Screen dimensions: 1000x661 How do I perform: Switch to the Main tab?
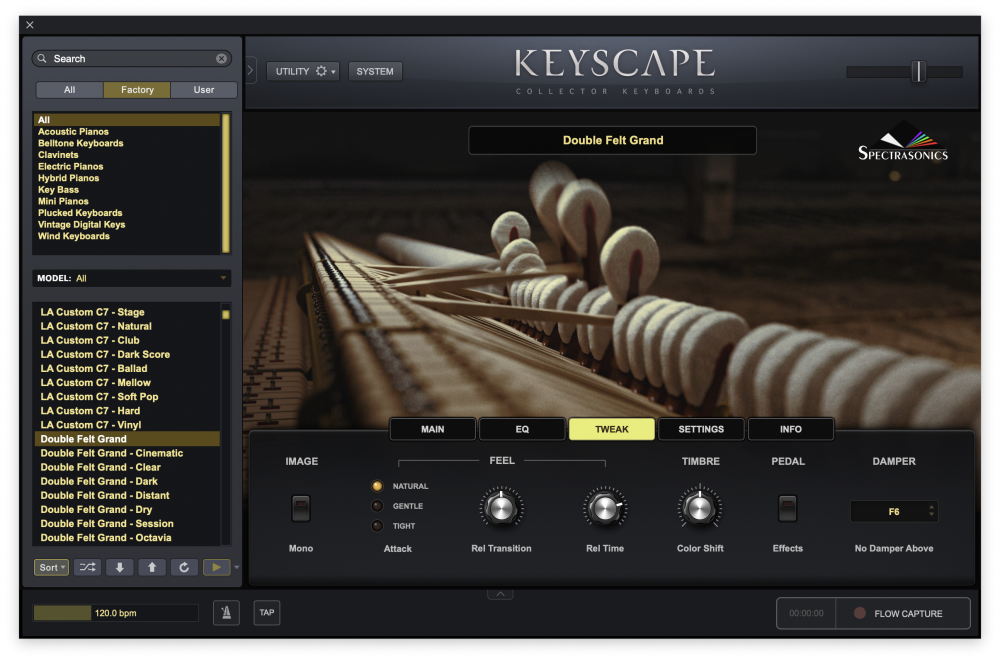[432, 429]
